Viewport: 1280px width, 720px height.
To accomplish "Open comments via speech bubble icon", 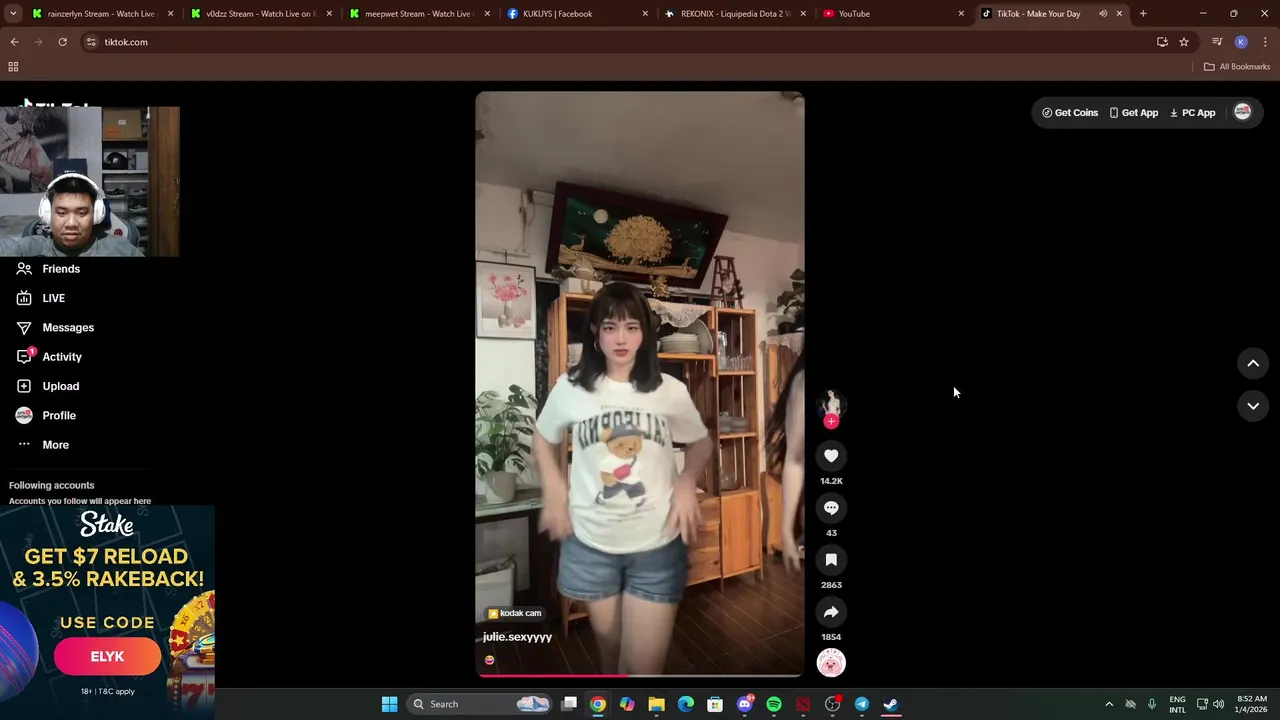I will pyautogui.click(x=831, y=508).
